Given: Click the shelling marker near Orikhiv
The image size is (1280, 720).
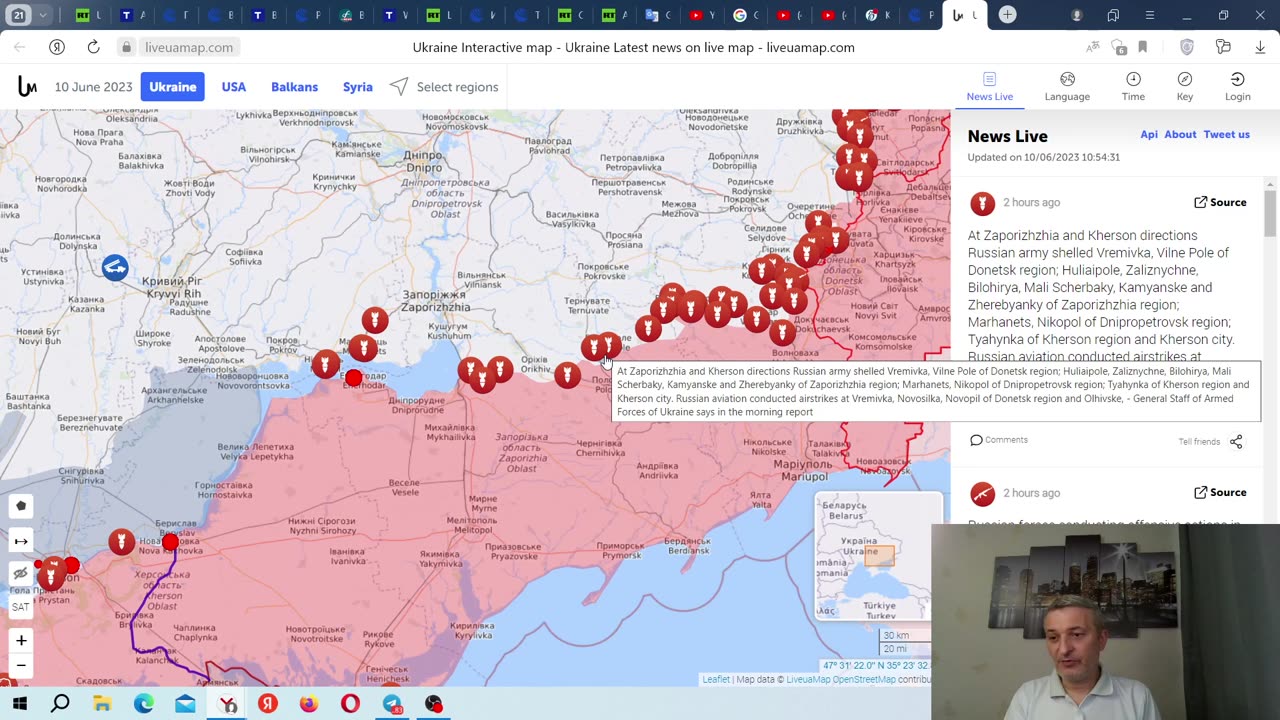Looking at the screenshot, I should click(x=567, y=375).
